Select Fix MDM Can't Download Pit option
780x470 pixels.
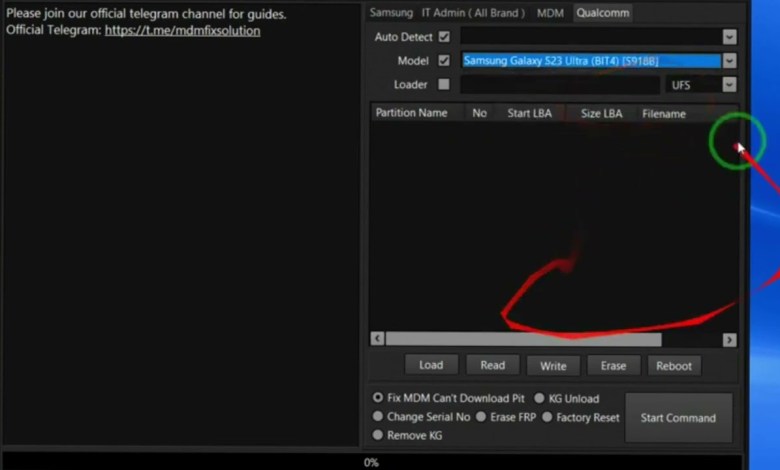click(x=448, y=398)
